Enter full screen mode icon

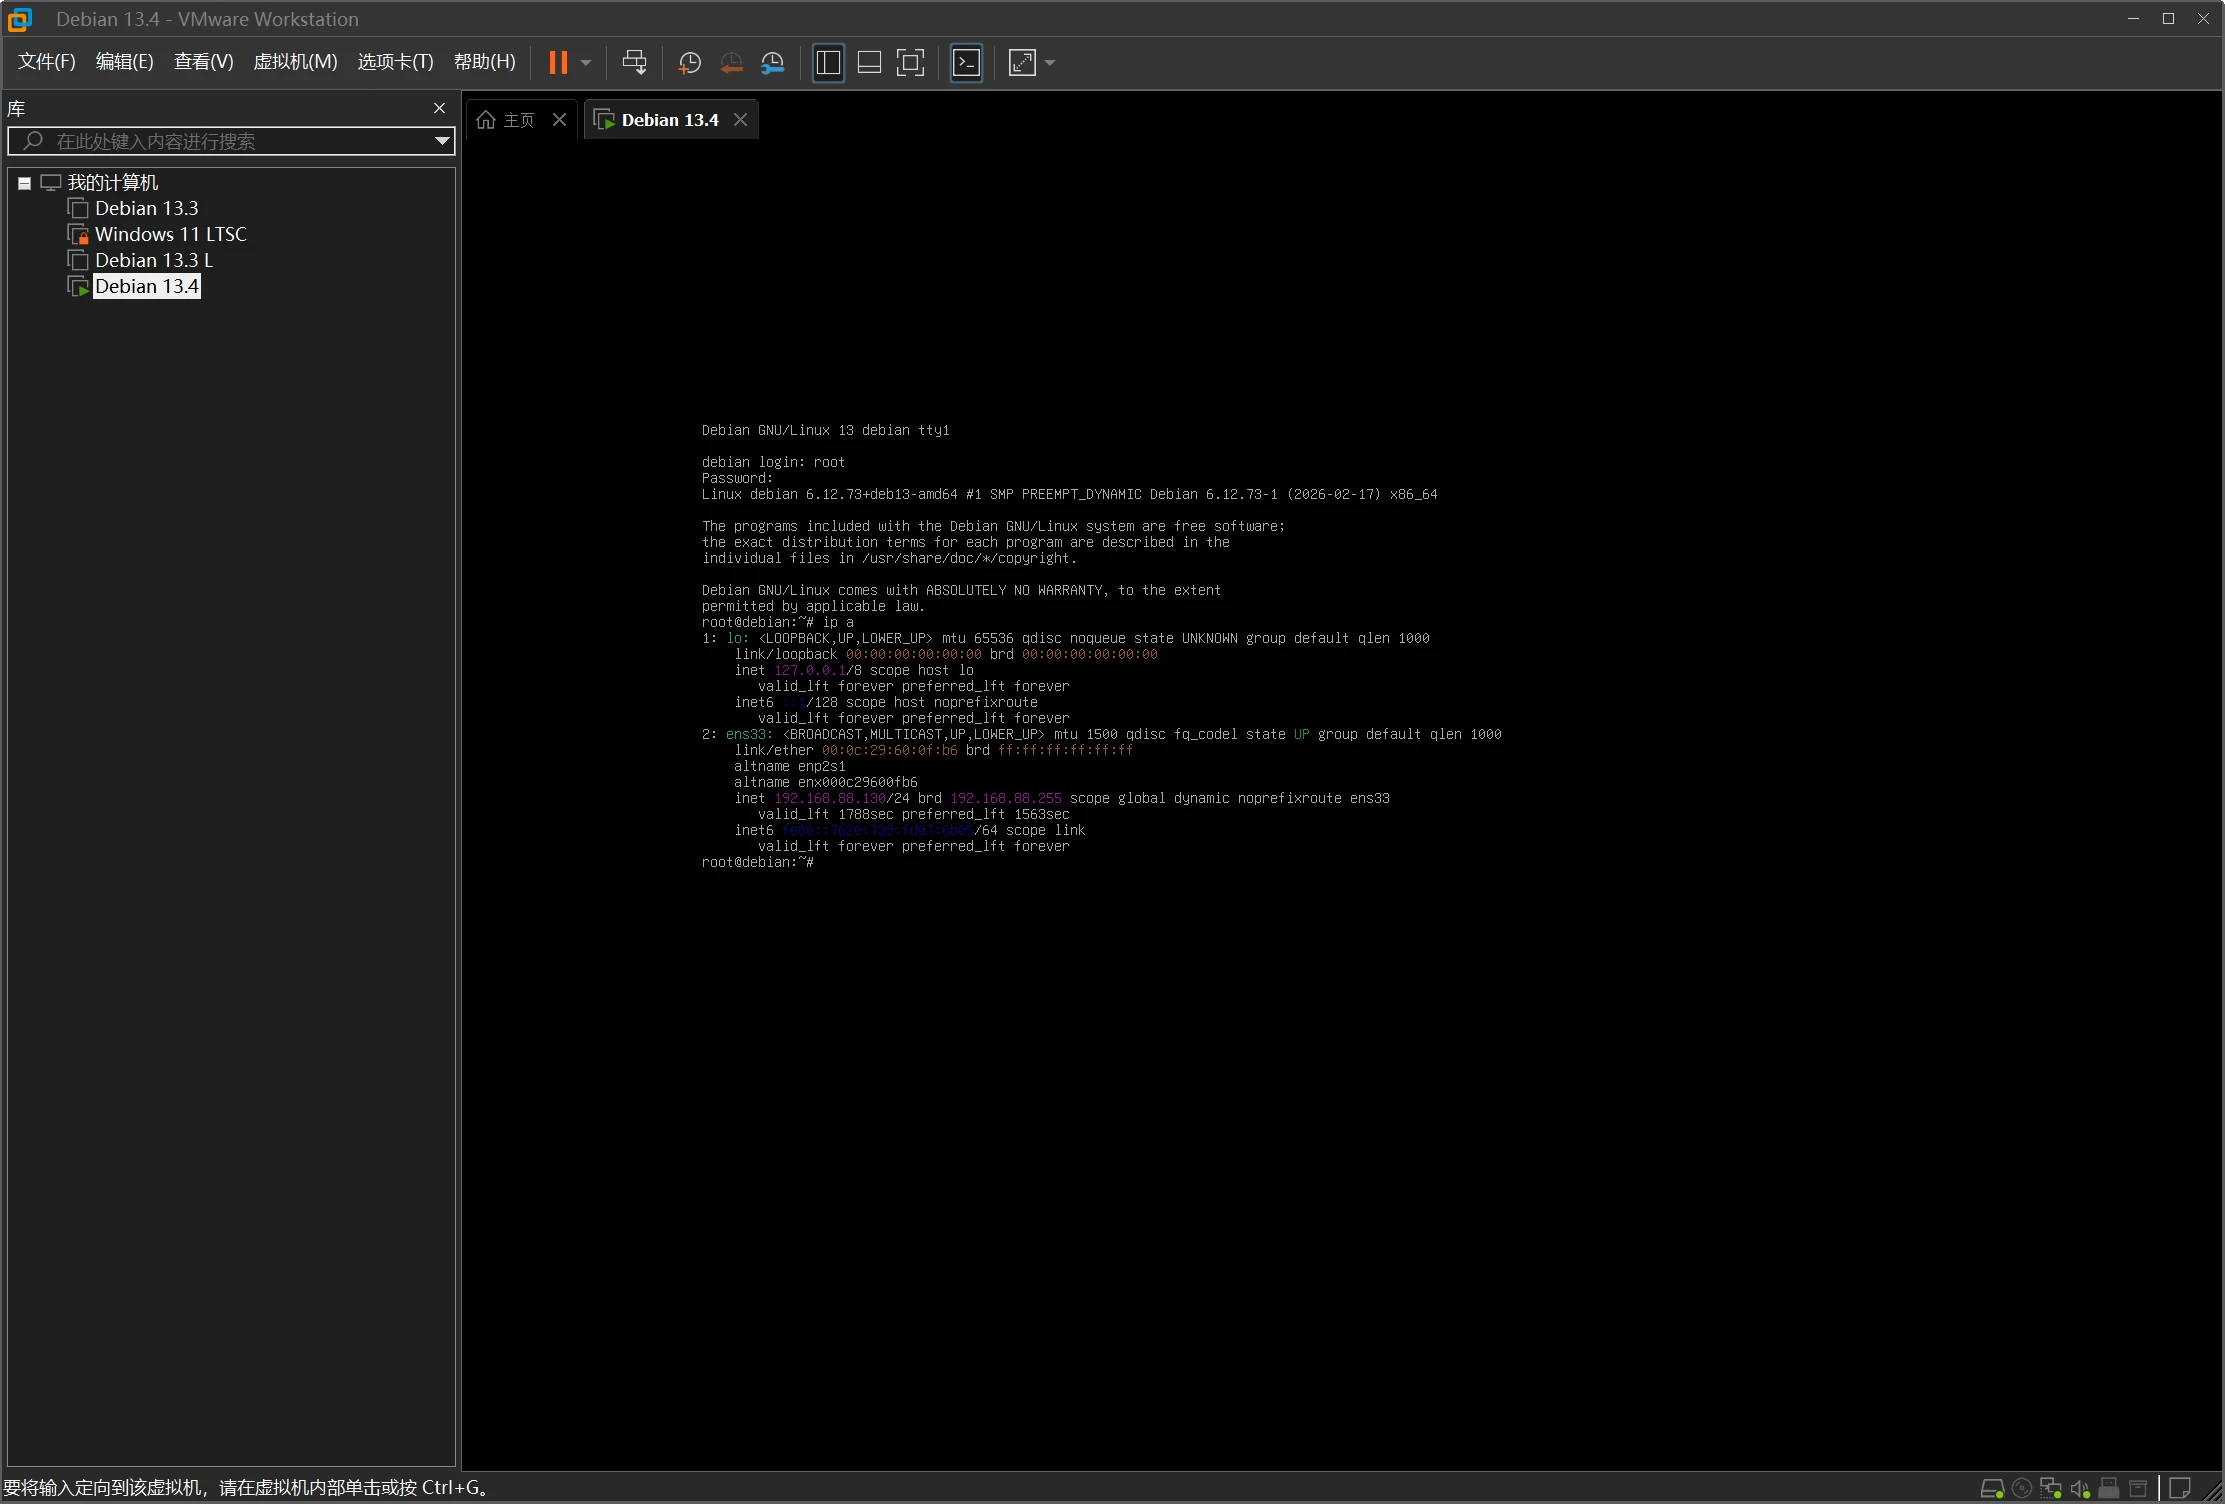pos(910,63)
